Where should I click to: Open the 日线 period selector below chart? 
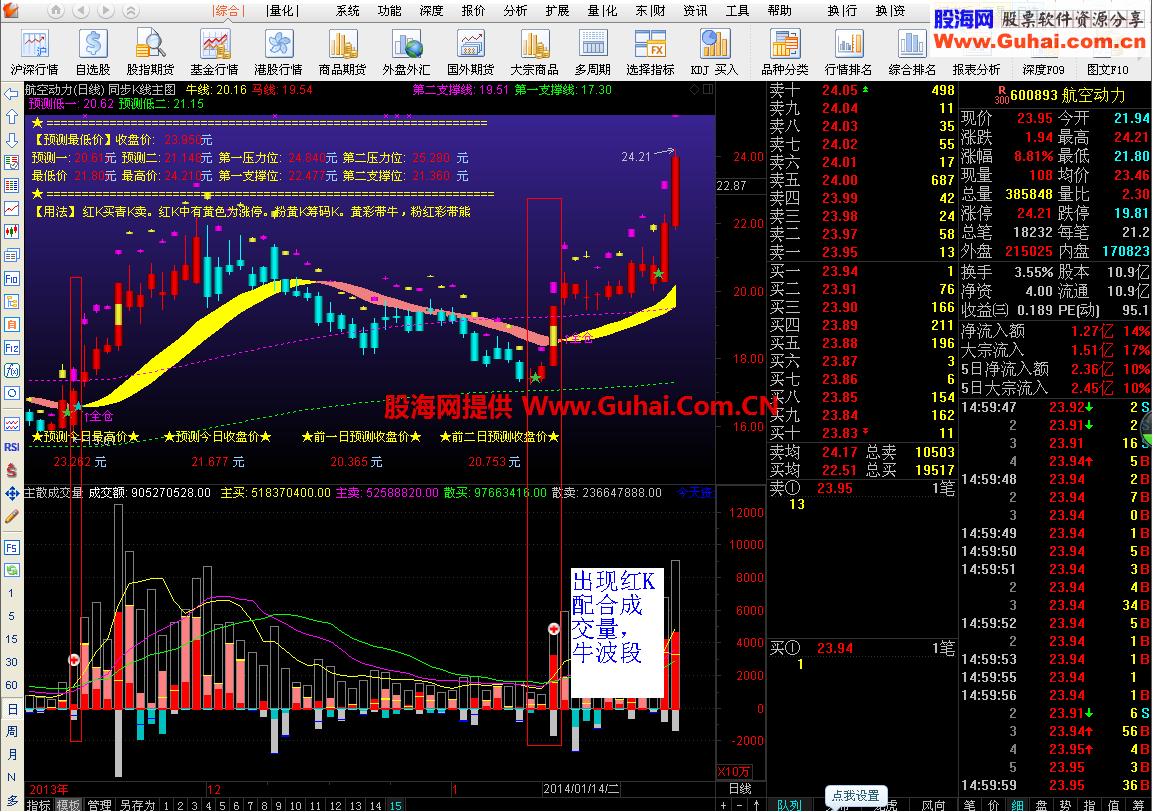740,788
